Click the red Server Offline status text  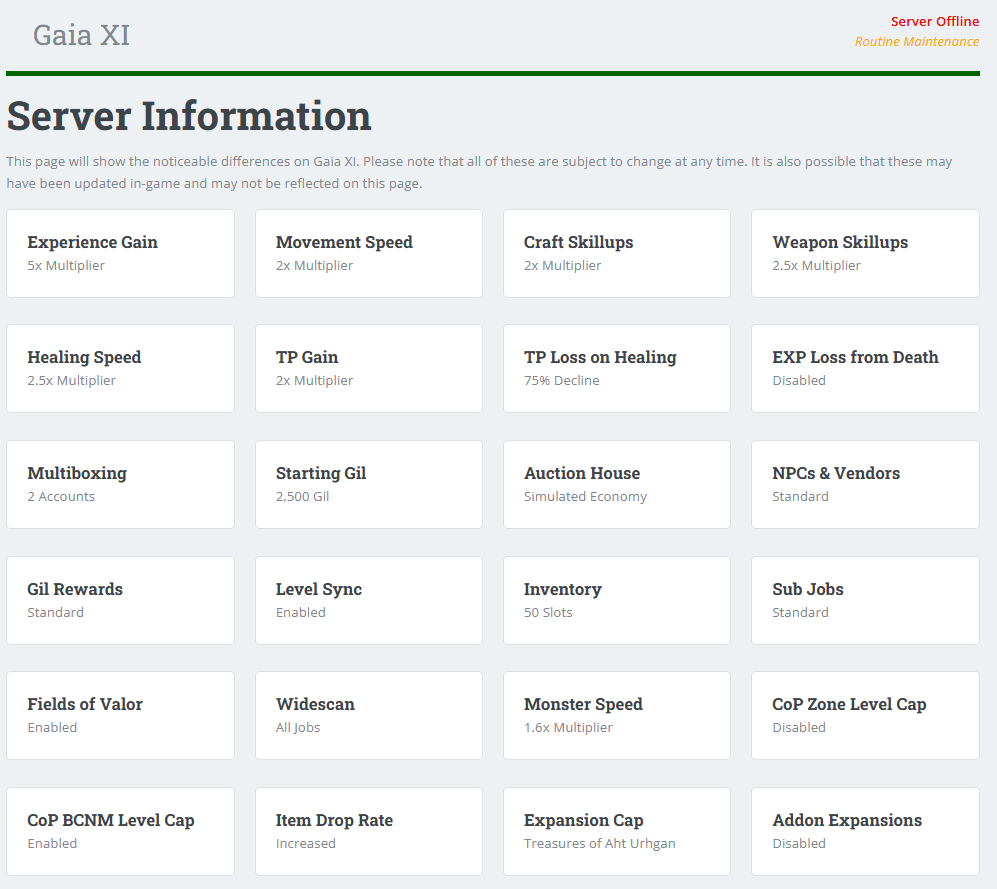click(x=935, y=22)
